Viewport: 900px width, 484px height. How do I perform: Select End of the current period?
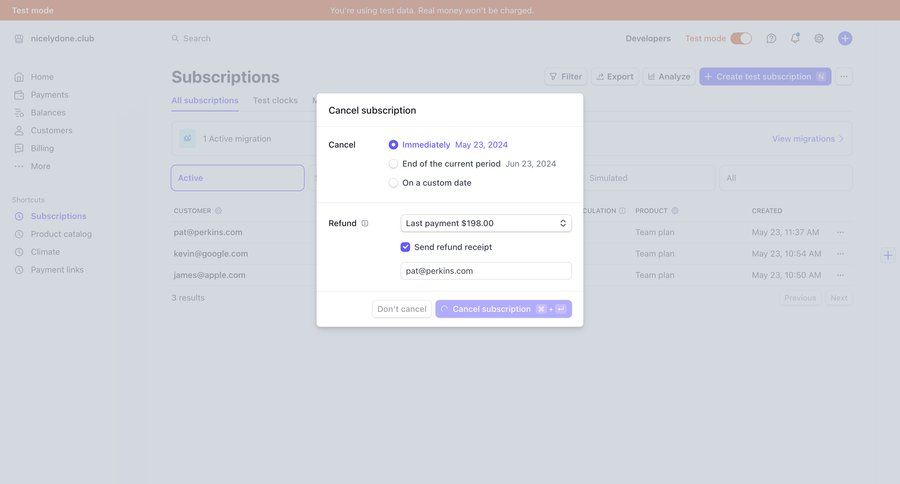point(394,164)
